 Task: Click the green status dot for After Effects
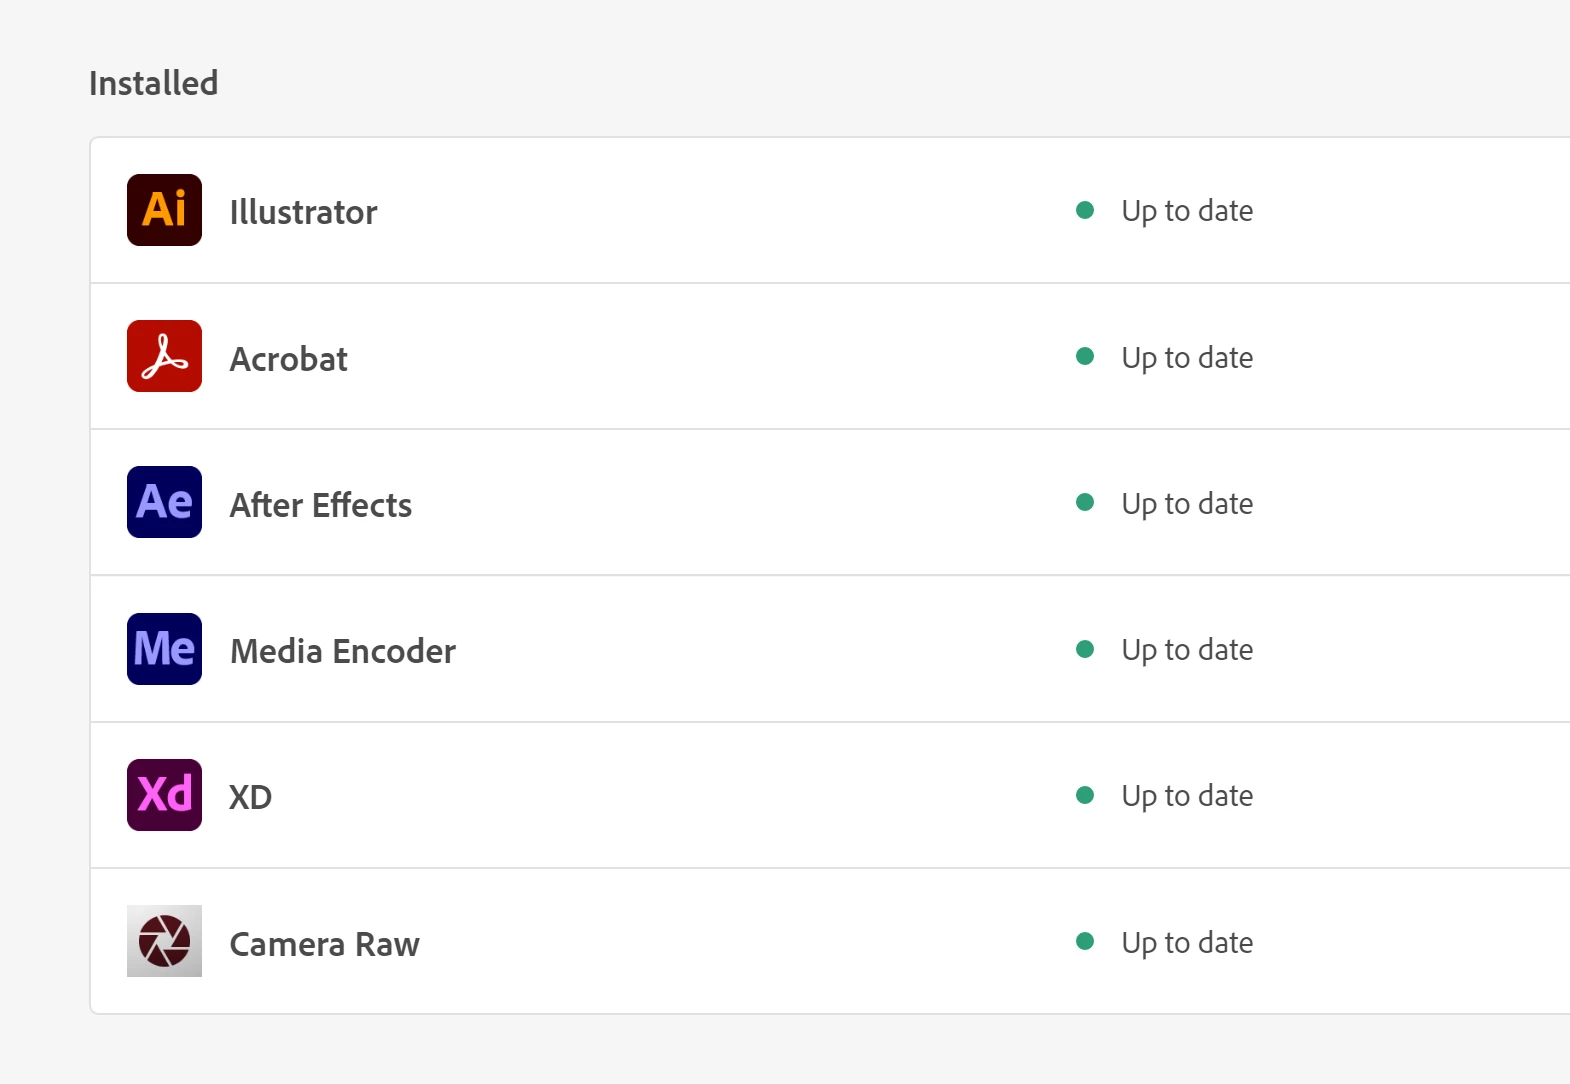1085,502
